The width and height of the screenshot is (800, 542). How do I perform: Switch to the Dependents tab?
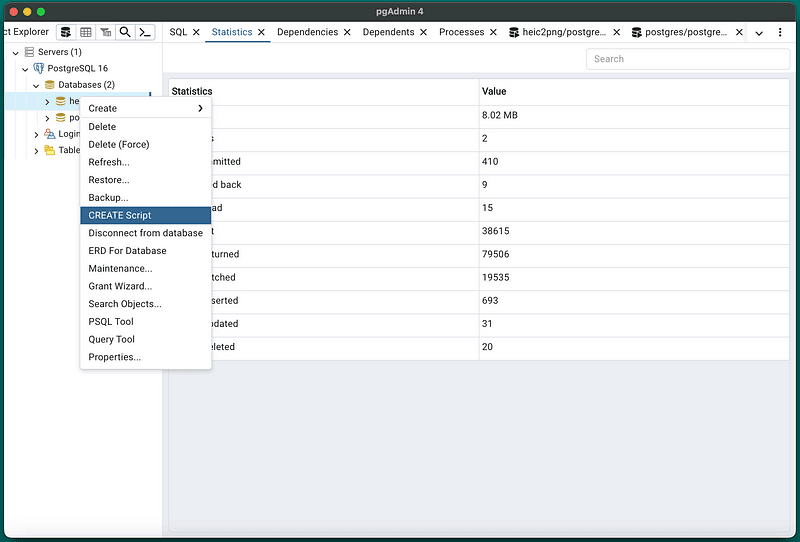click(388, 32)
